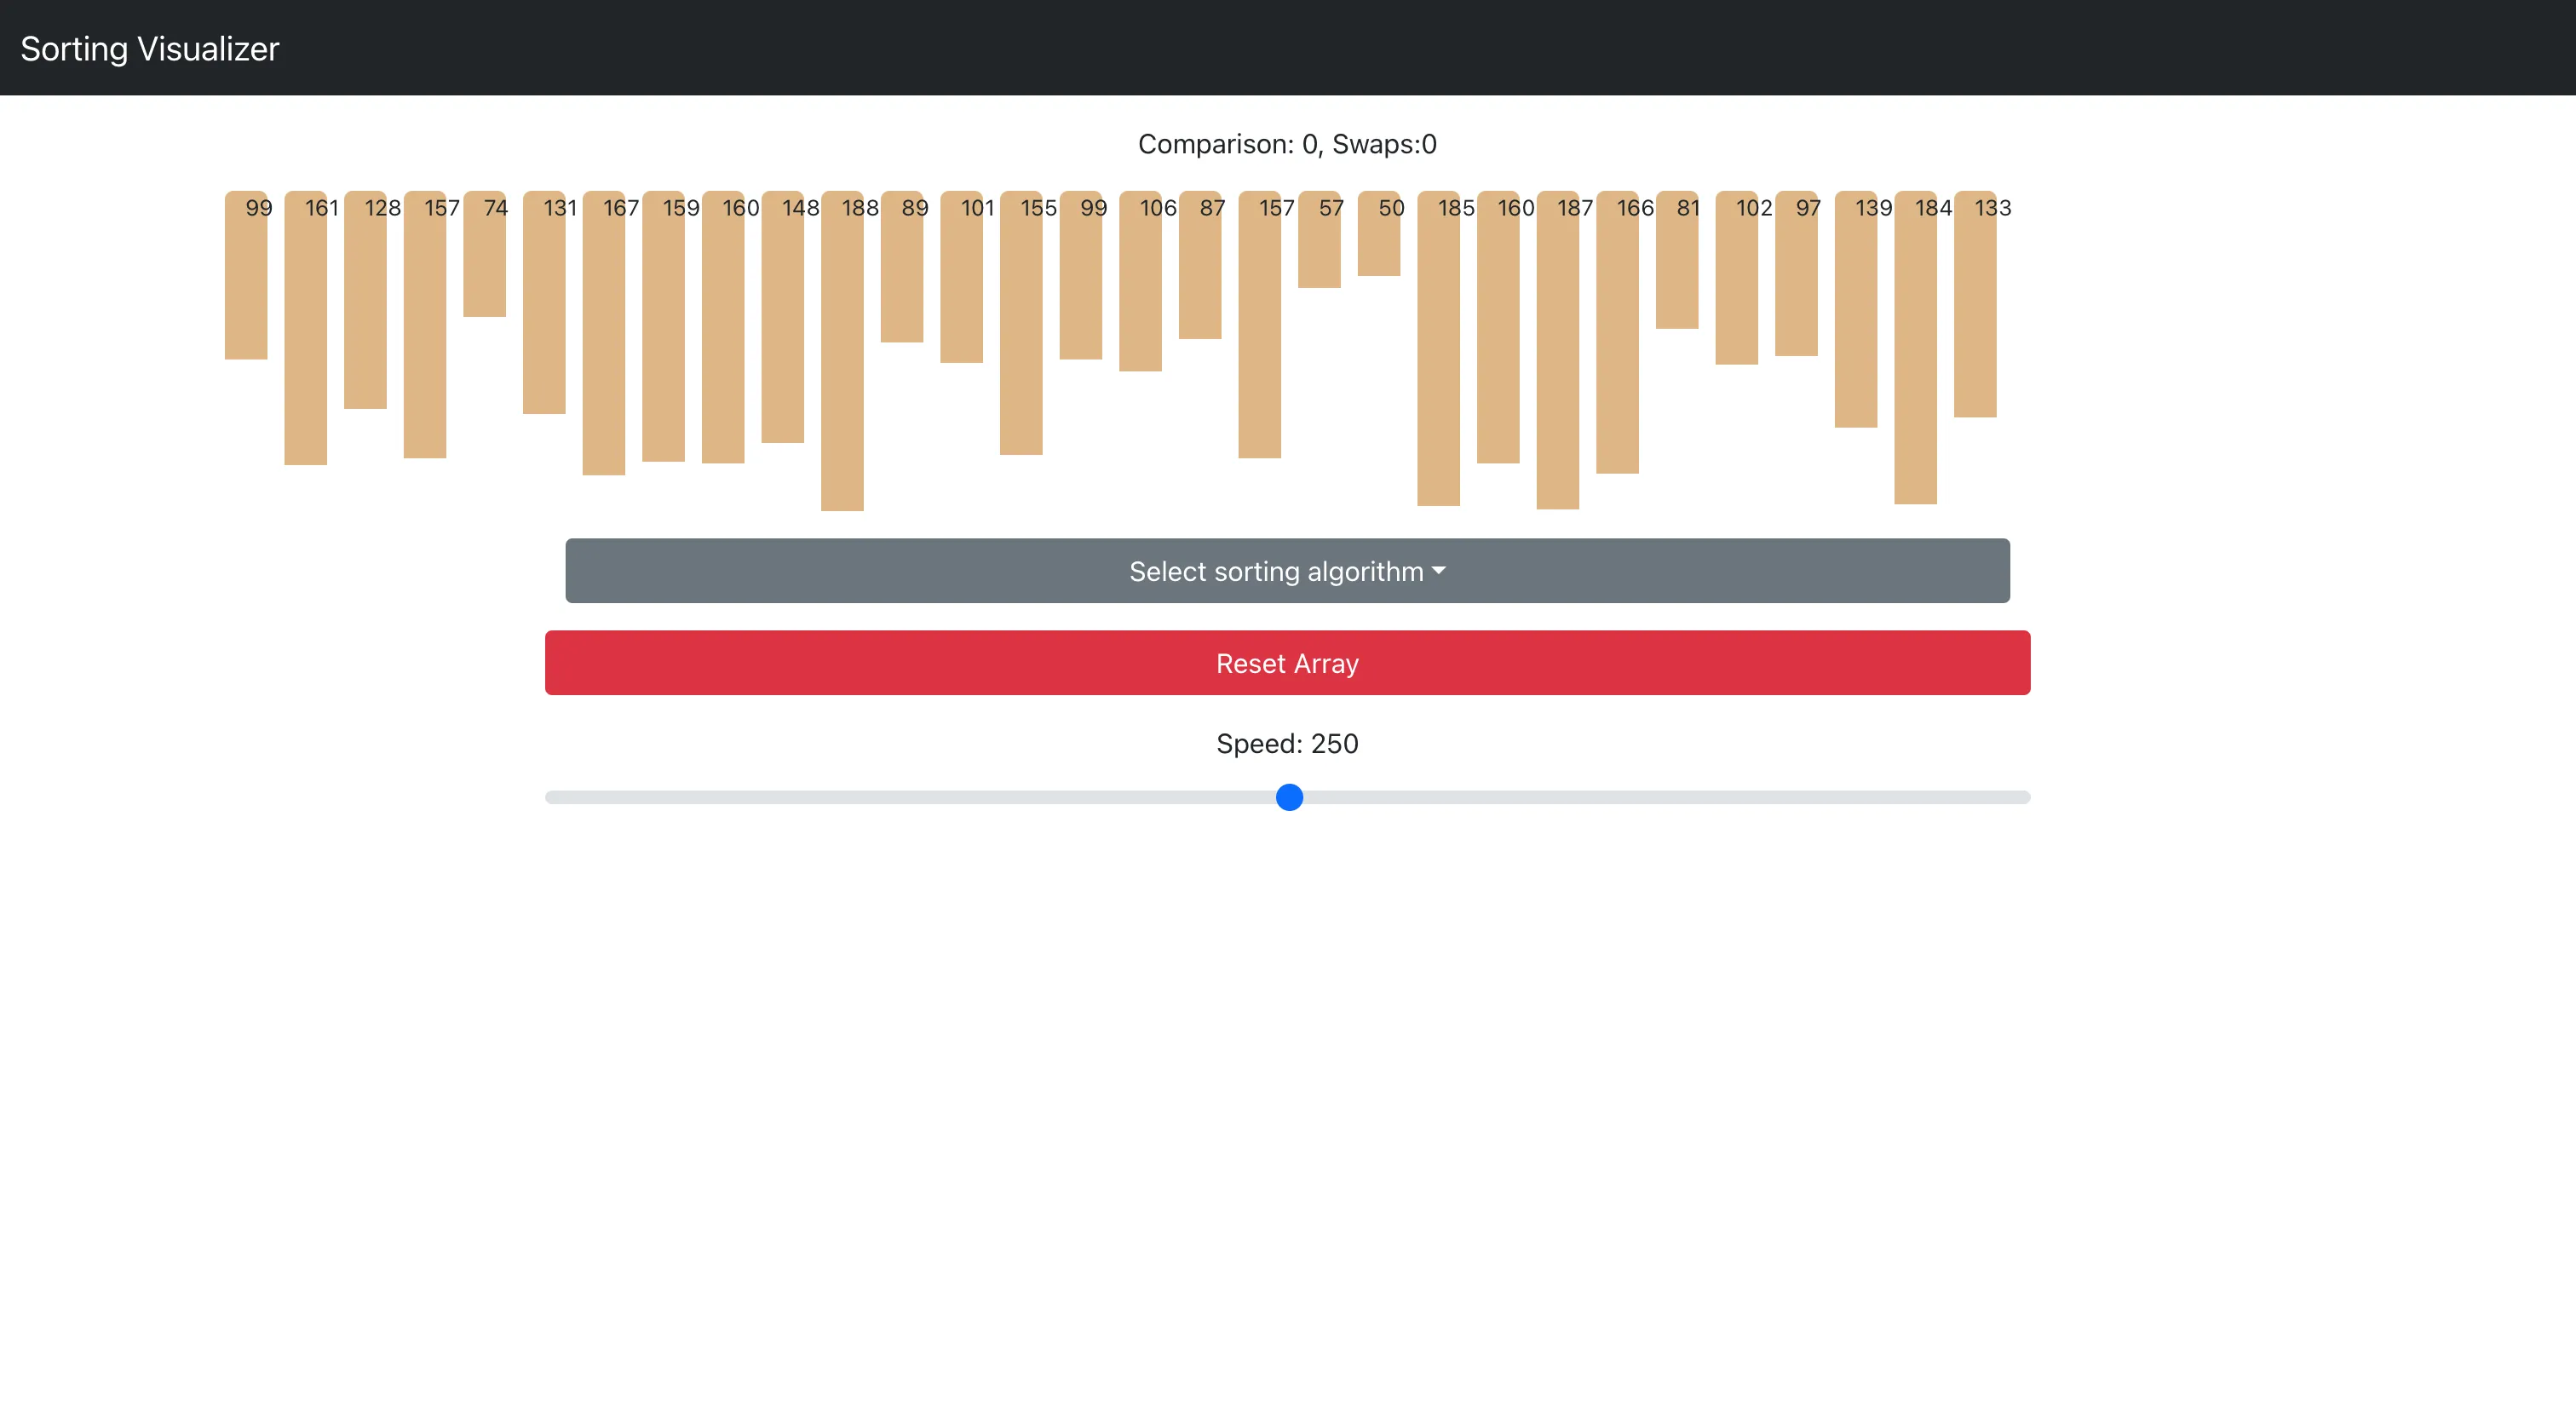
Task: Click the bar labeled 155
Action: 1021,323
